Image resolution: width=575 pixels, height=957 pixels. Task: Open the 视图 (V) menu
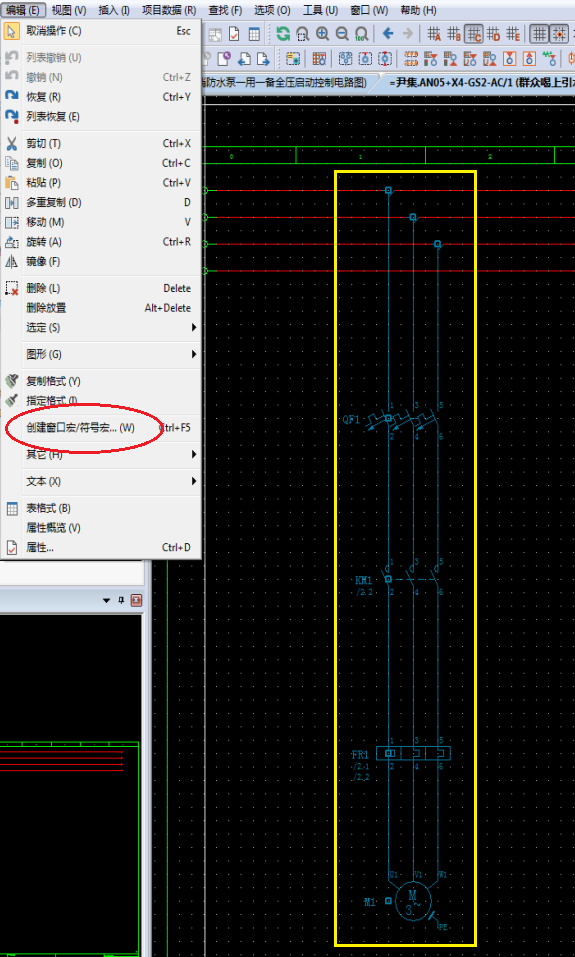tap(69, 10)
